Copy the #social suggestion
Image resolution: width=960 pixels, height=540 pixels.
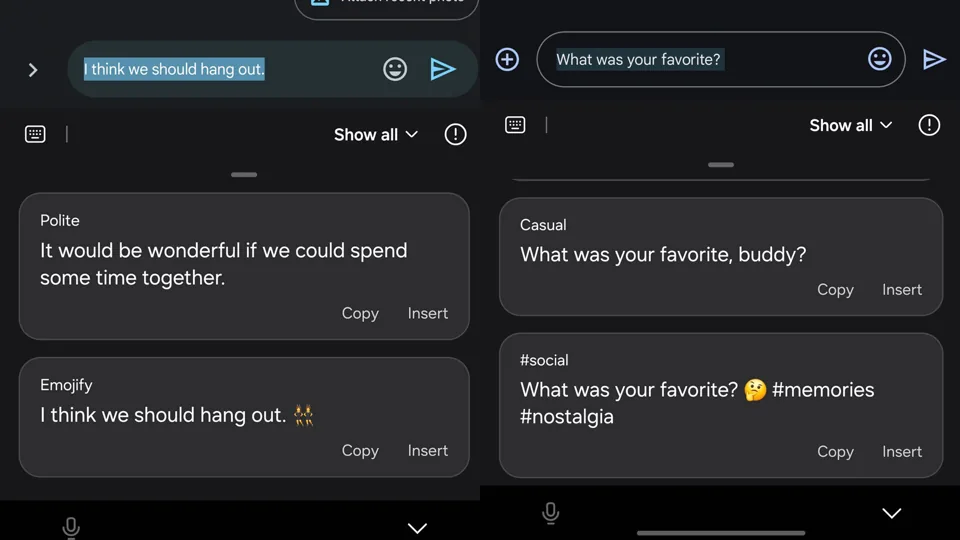[835, 452]
